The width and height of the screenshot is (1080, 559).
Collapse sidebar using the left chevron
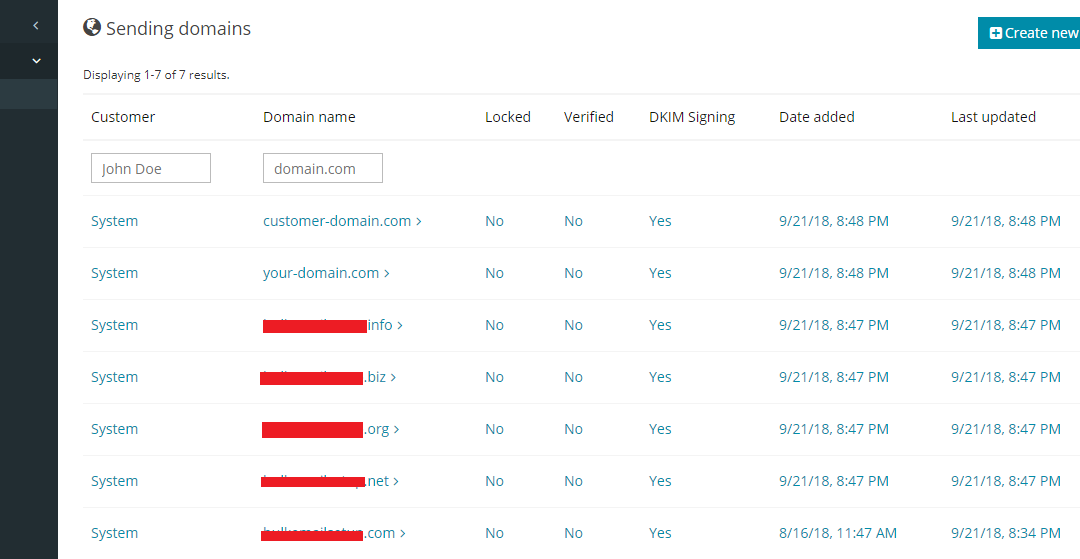(36, 25)
